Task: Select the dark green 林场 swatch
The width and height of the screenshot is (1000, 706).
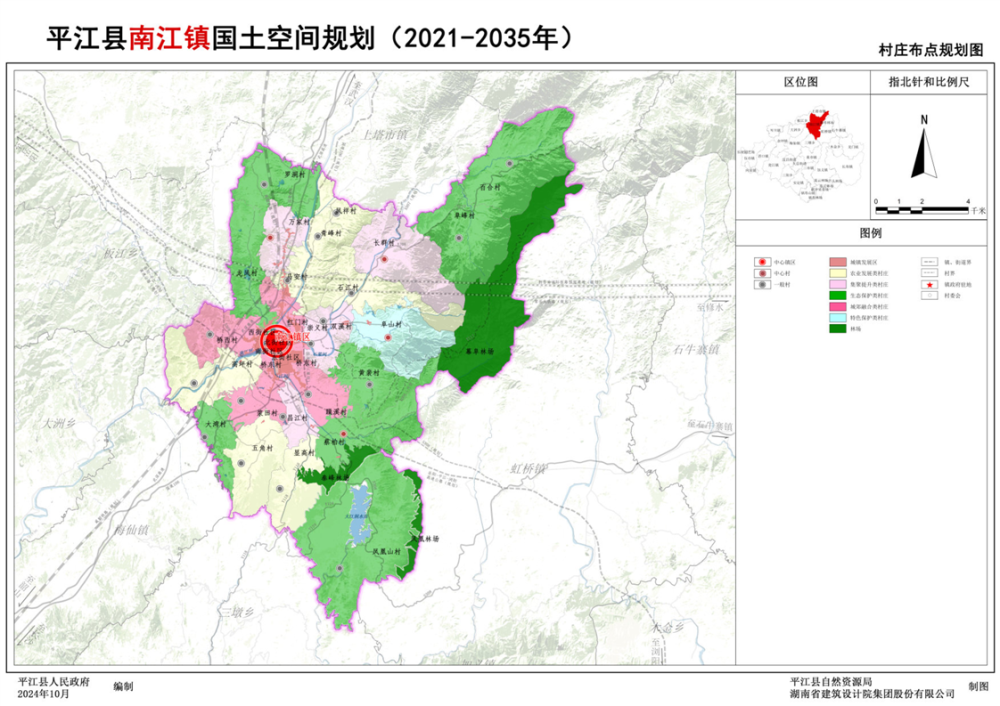Action: (x=838, y=329)
